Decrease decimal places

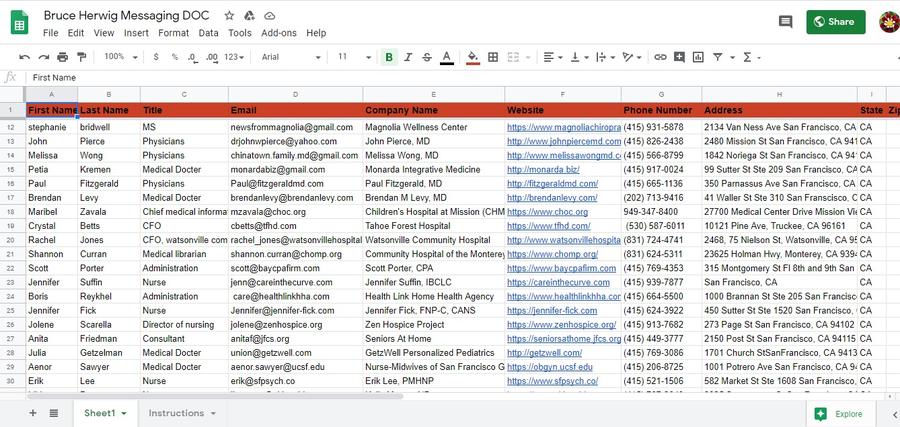tap(193, 57)
